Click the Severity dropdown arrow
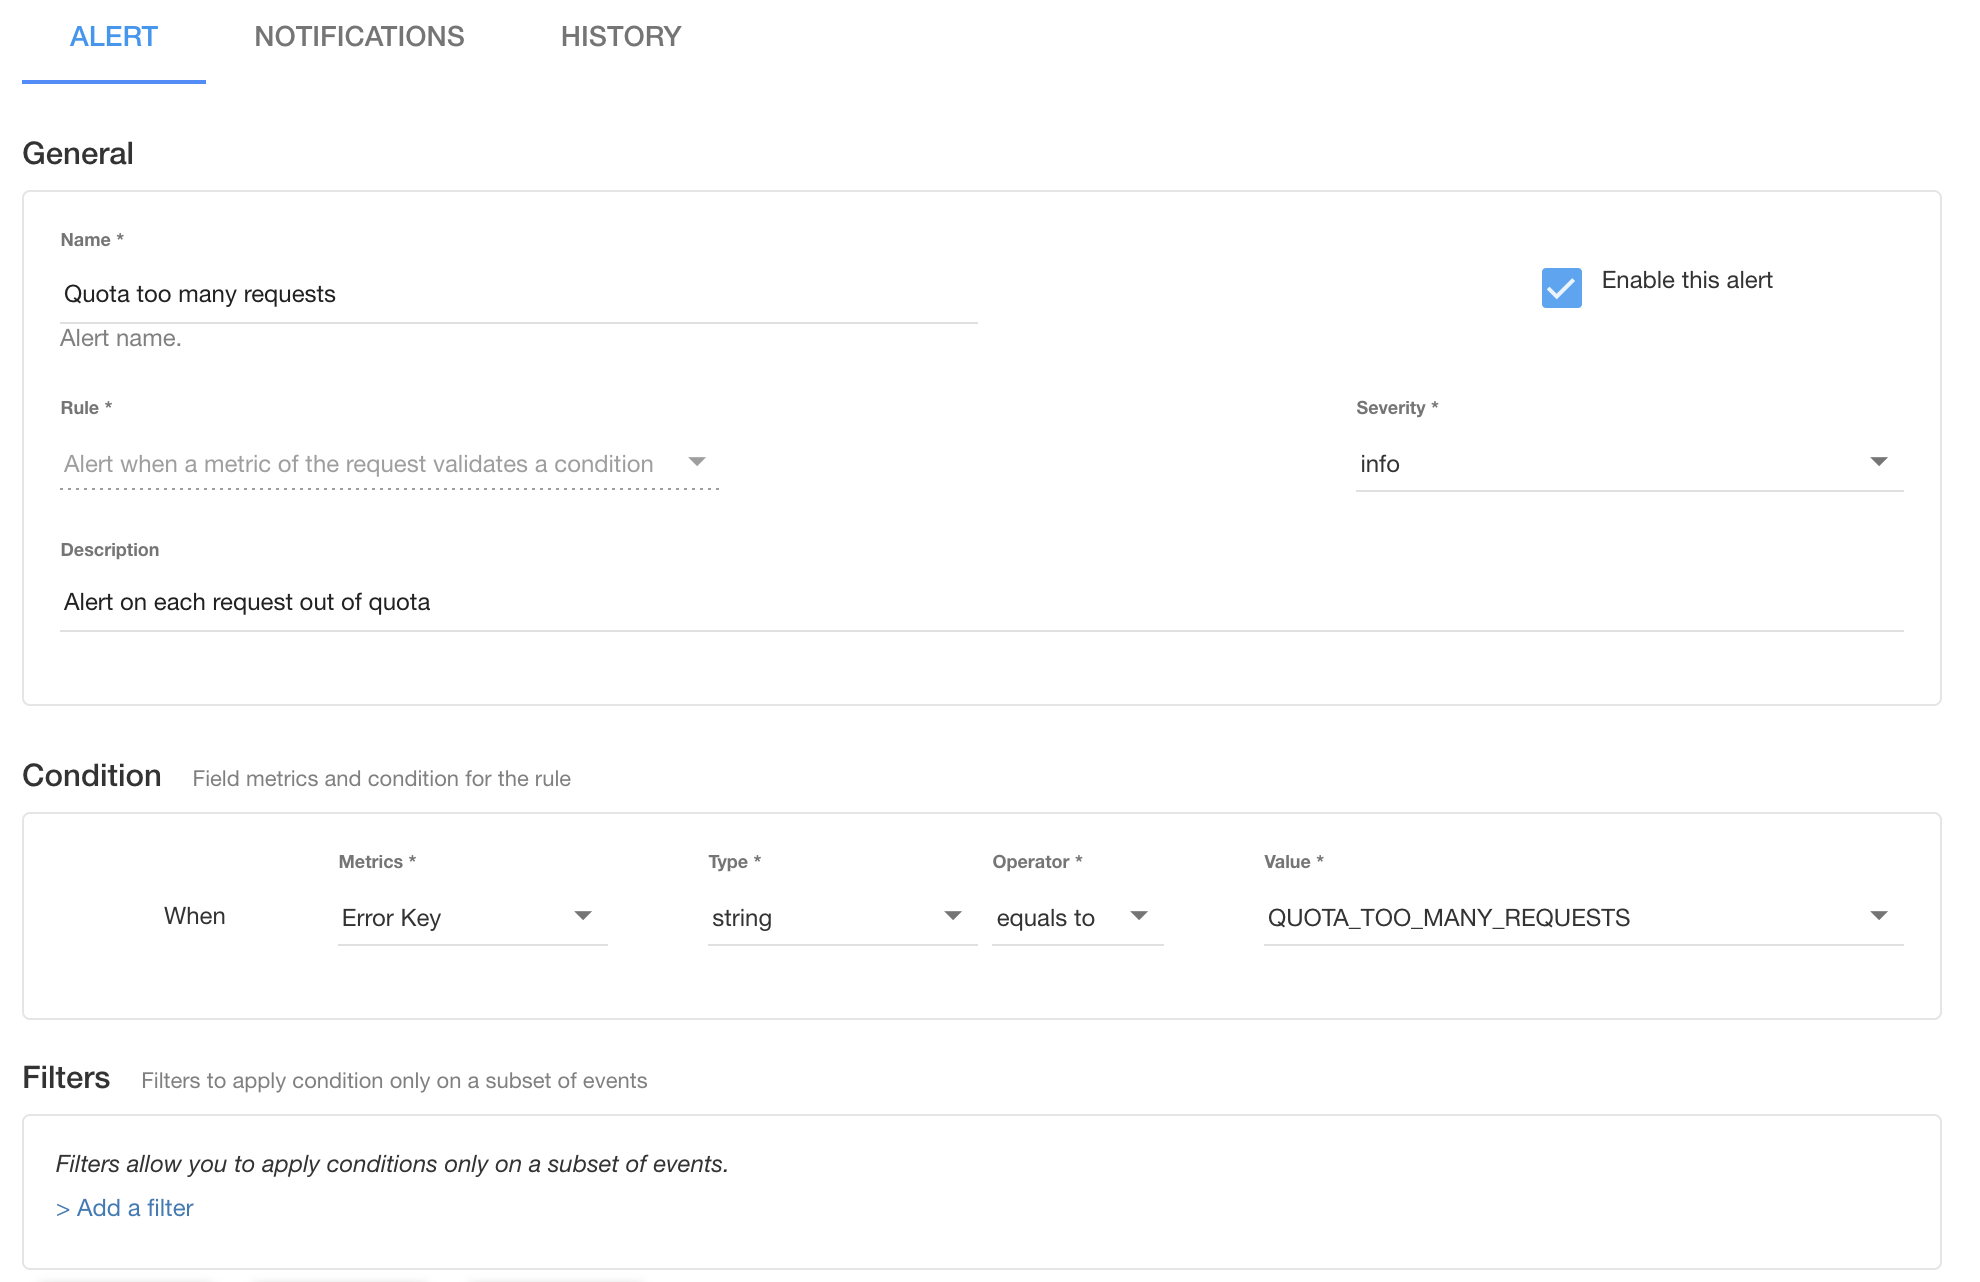This screenshot has height=1282, width=1980. click(x=1878, y=462)
